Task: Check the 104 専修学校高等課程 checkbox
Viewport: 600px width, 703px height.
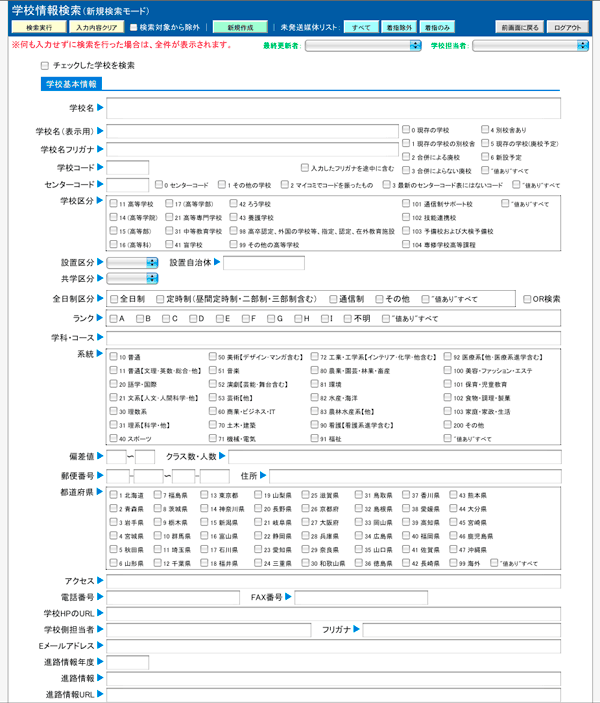Action: 406,244
